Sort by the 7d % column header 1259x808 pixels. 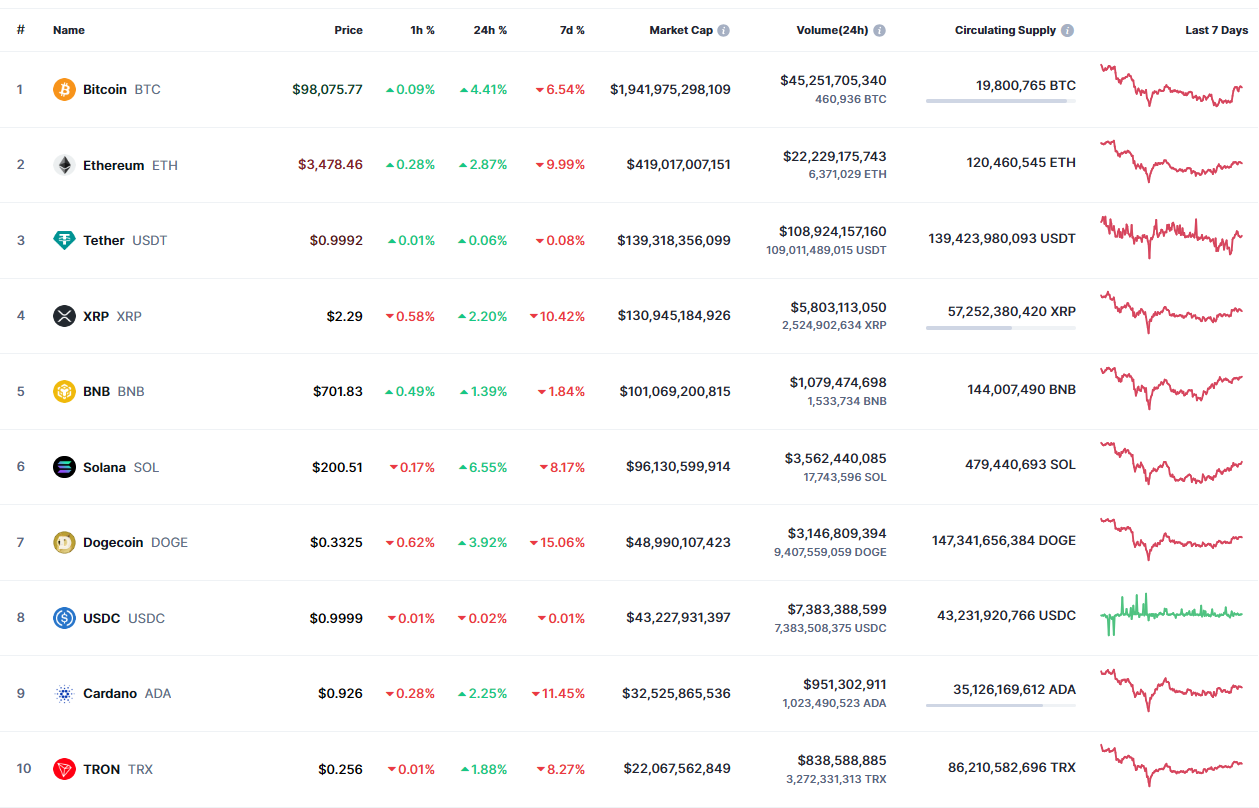(x=572, y=30)
